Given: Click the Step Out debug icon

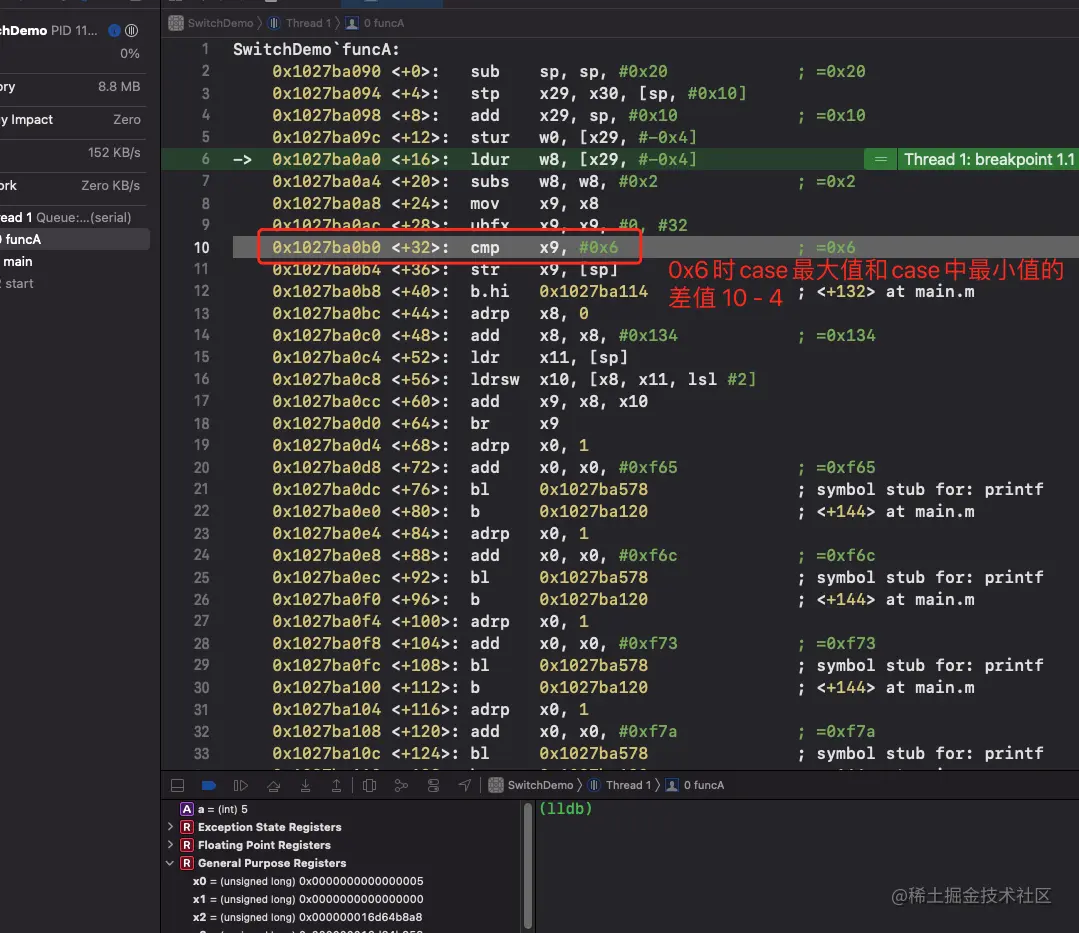Looking at the screenshot, I should click(336, 786).
